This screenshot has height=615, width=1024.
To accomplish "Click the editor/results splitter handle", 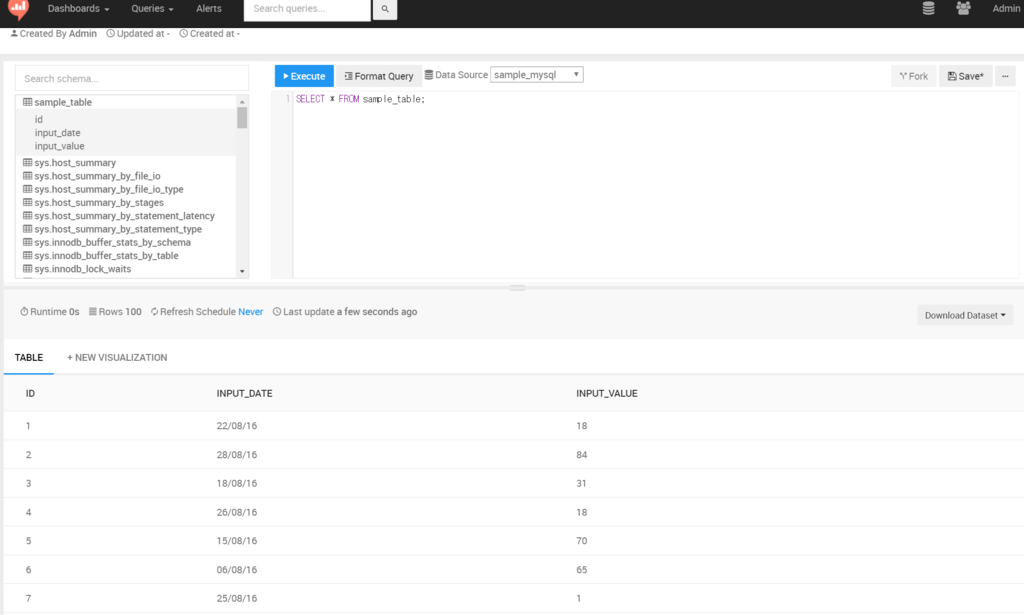I will click(x=517, y=287).
